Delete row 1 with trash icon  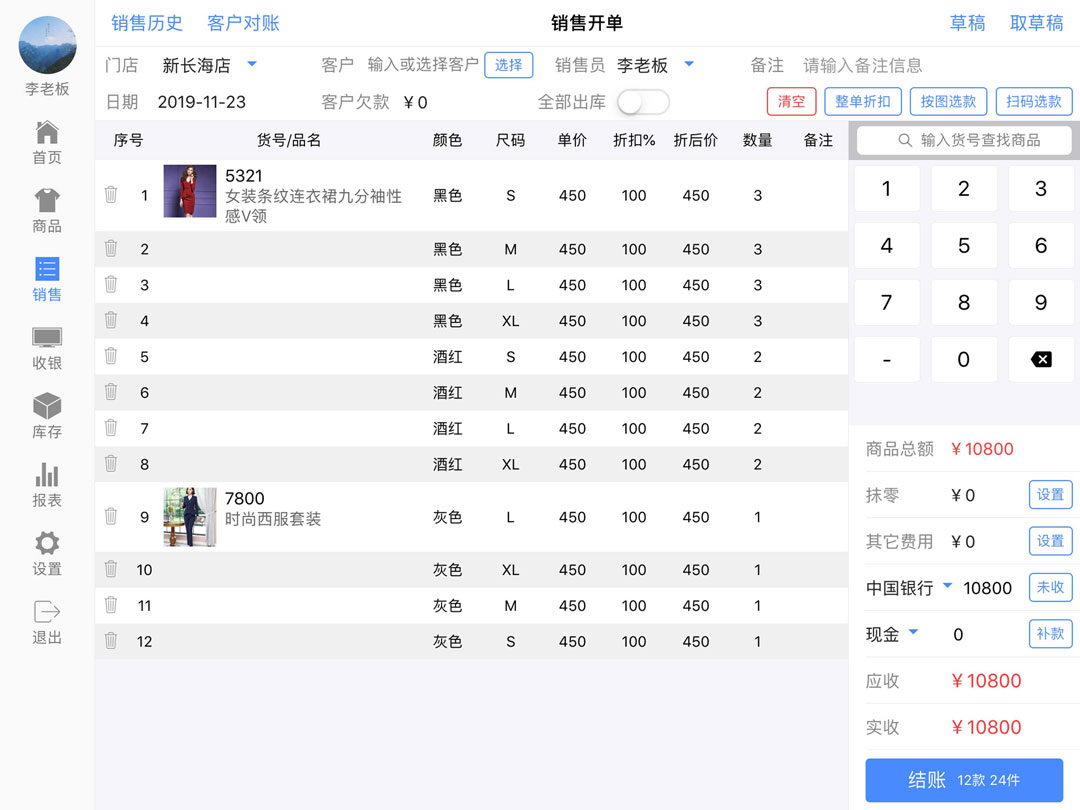111,195
